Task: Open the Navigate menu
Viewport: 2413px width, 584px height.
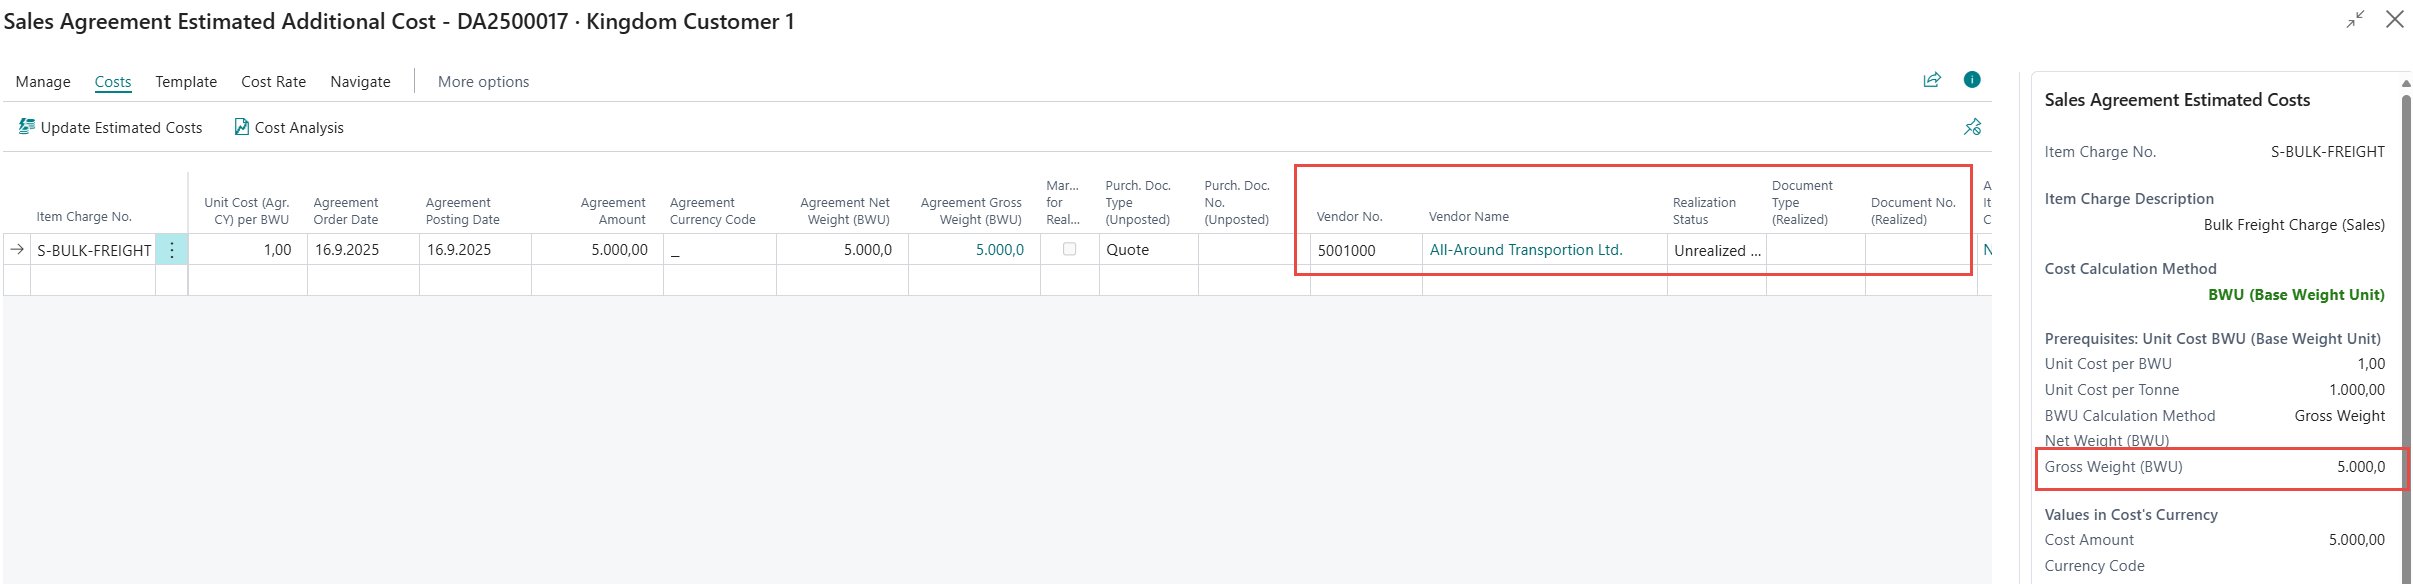Action: click(360, 82)
